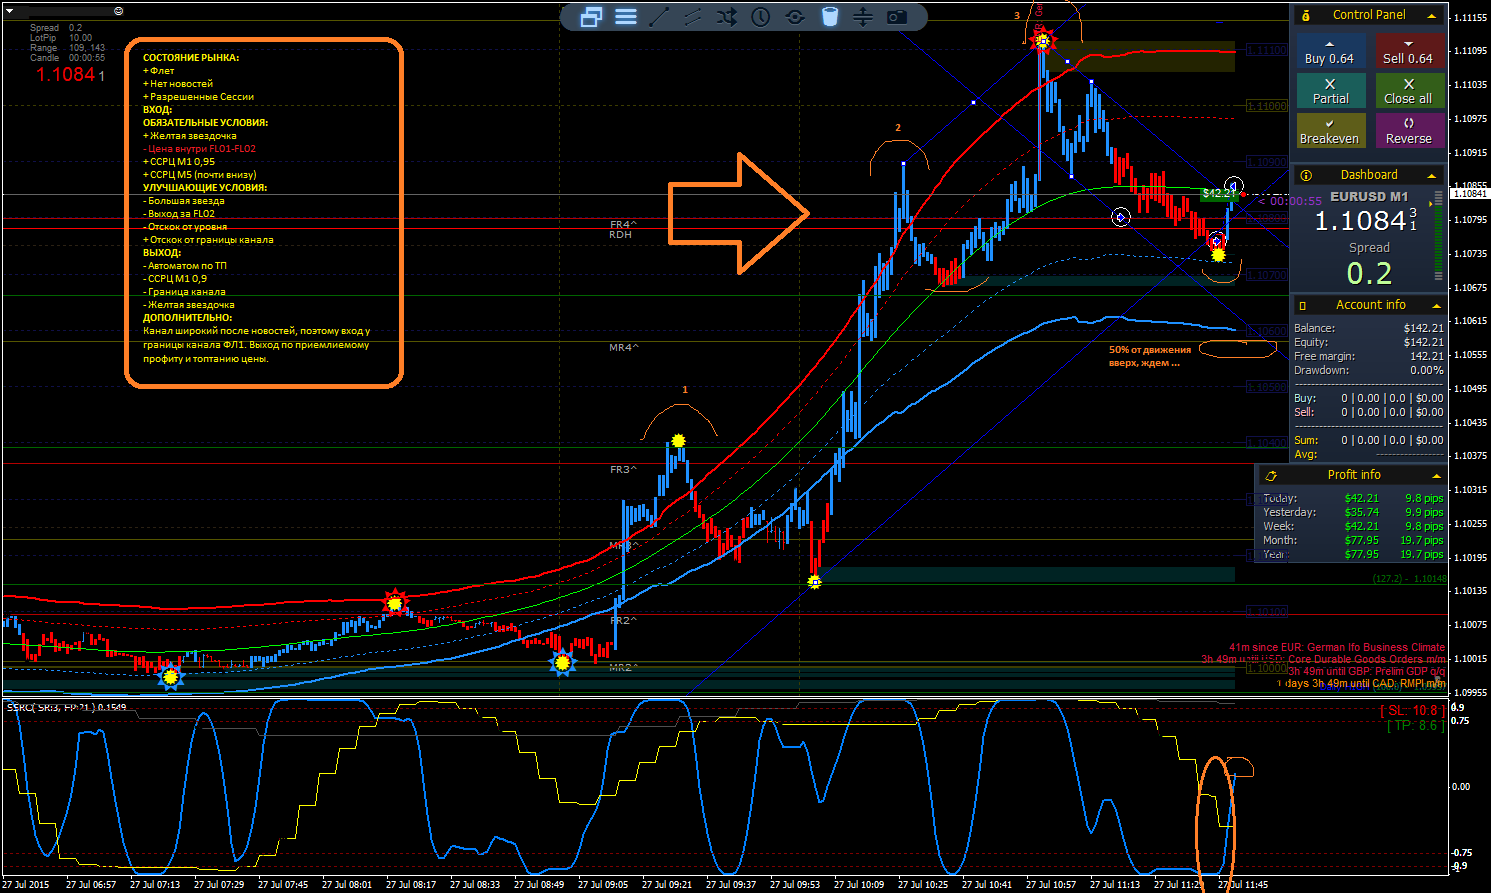This screenshot has height=893, width=1491.
Task: Click the shuffle arrows icon in toolbar
Action: pos(727,17)
